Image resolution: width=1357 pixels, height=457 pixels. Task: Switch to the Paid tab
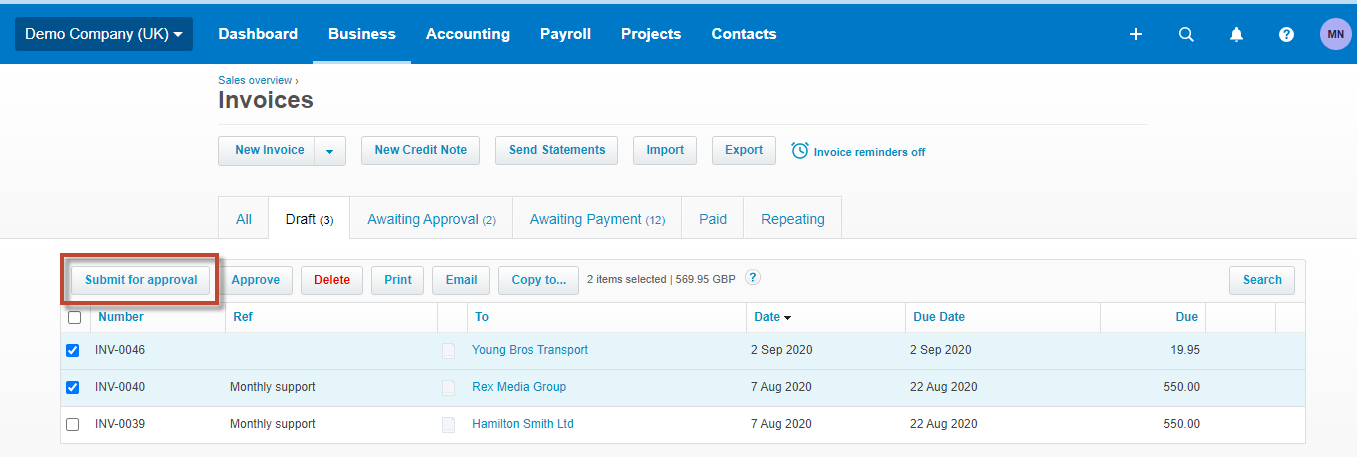(x=713, y=219)
